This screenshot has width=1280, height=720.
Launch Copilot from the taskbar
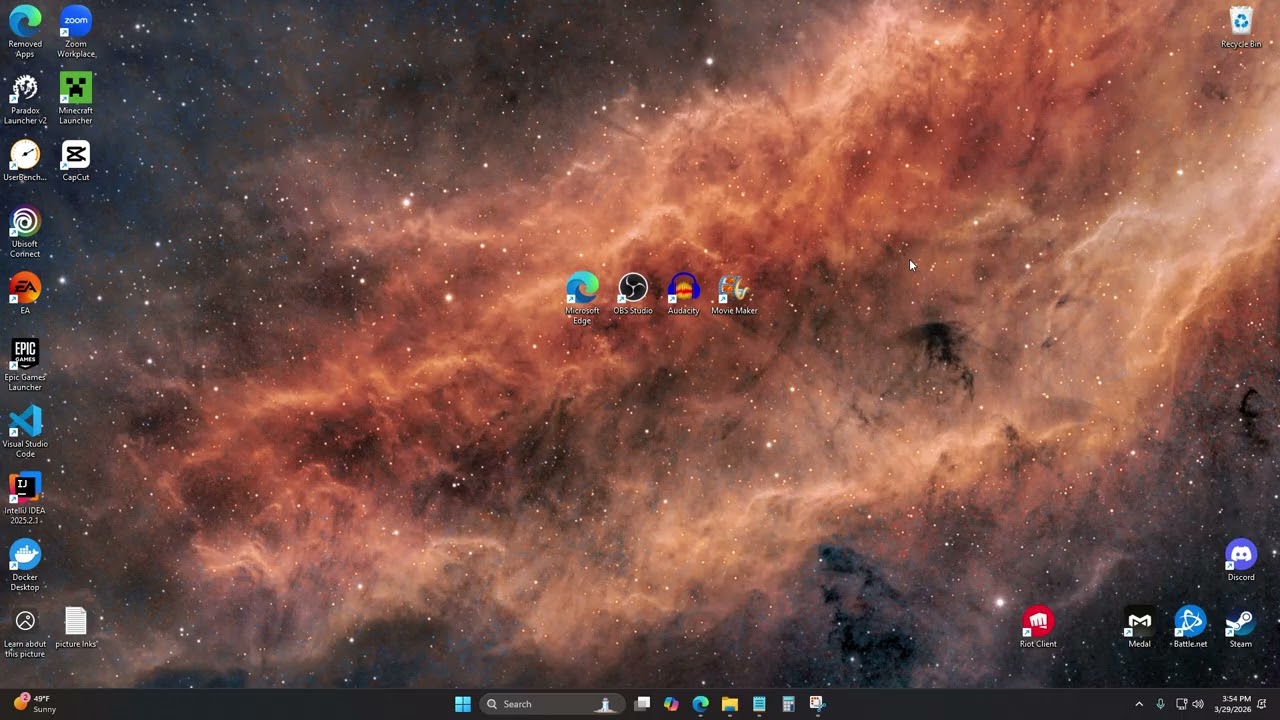[671, 704]
